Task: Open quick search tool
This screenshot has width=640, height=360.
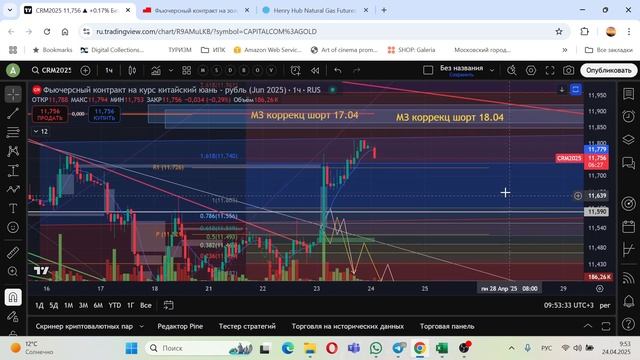Action: pyautogui.click(x=511, y=70)
